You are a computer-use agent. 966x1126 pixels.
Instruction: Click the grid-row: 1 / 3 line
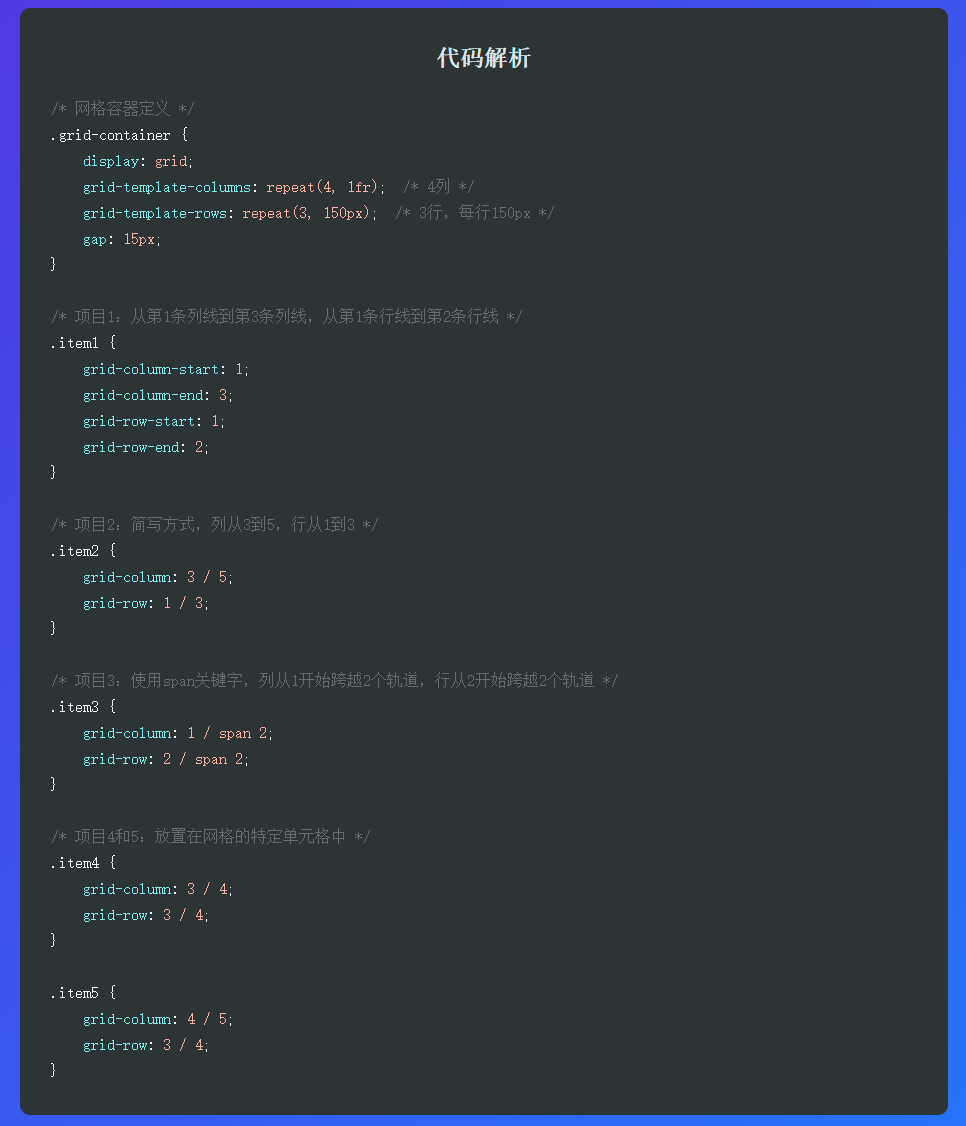[x=146, y=602]
